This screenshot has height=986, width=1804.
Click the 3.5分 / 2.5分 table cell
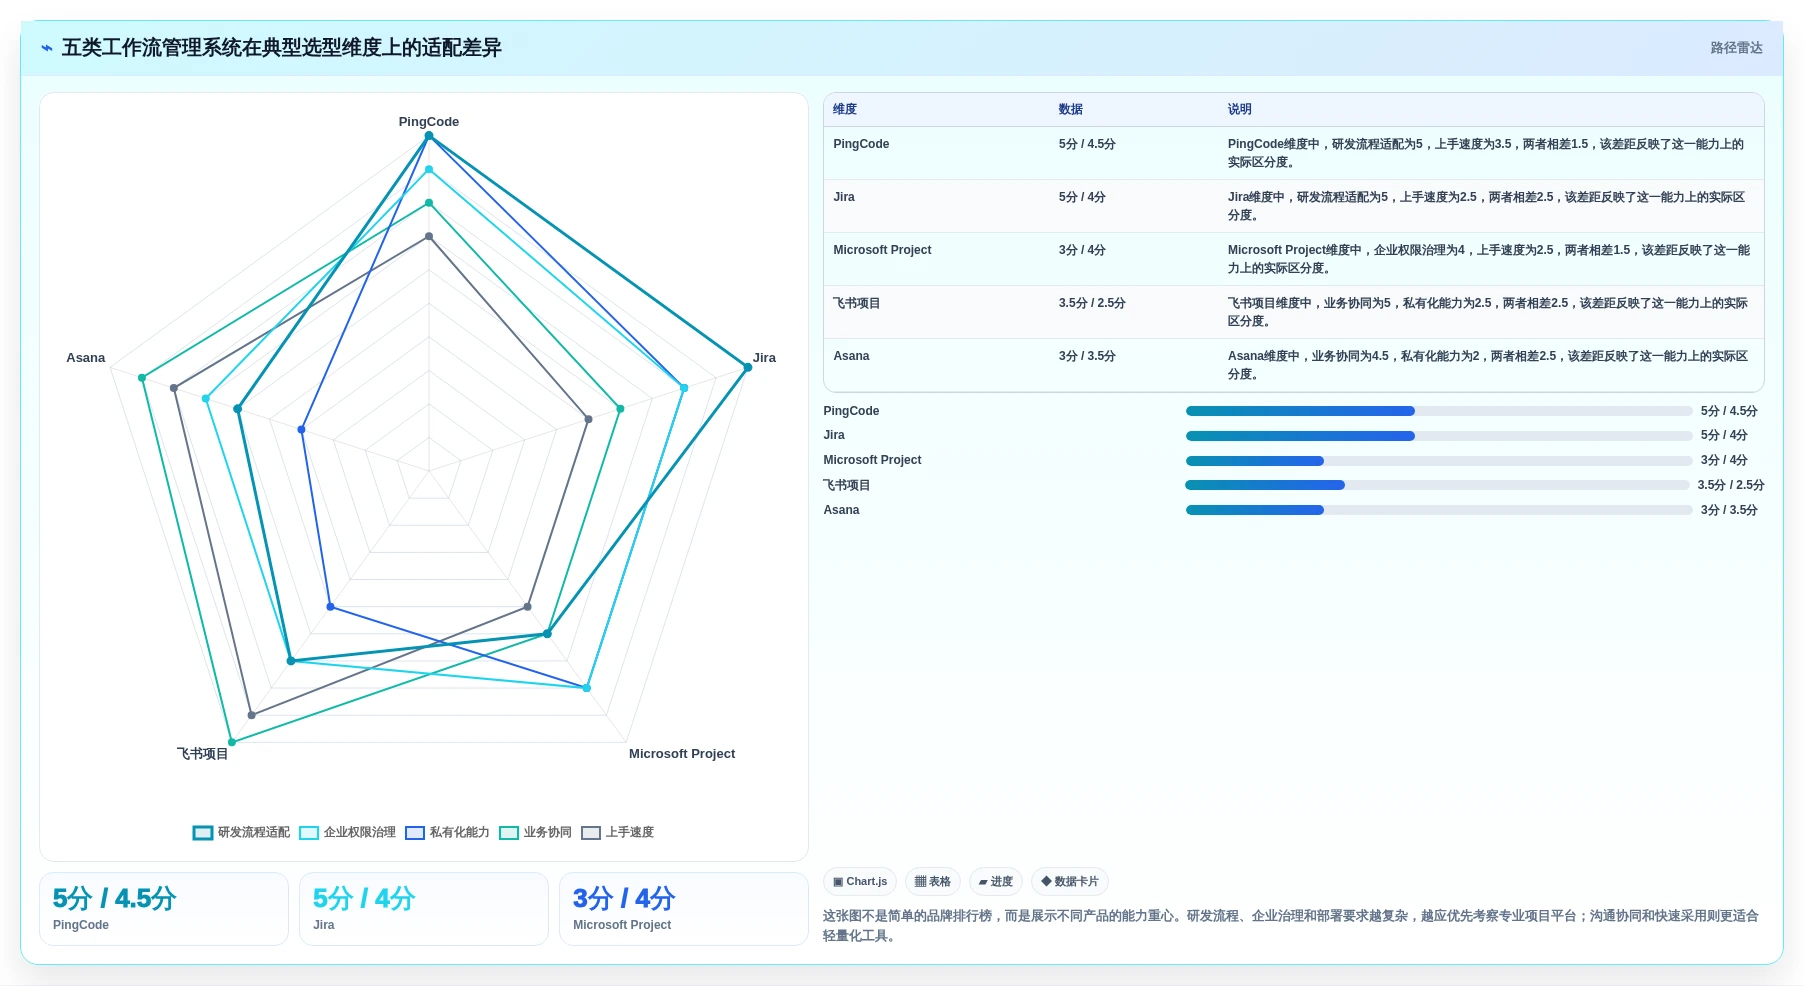point(1092,303)
